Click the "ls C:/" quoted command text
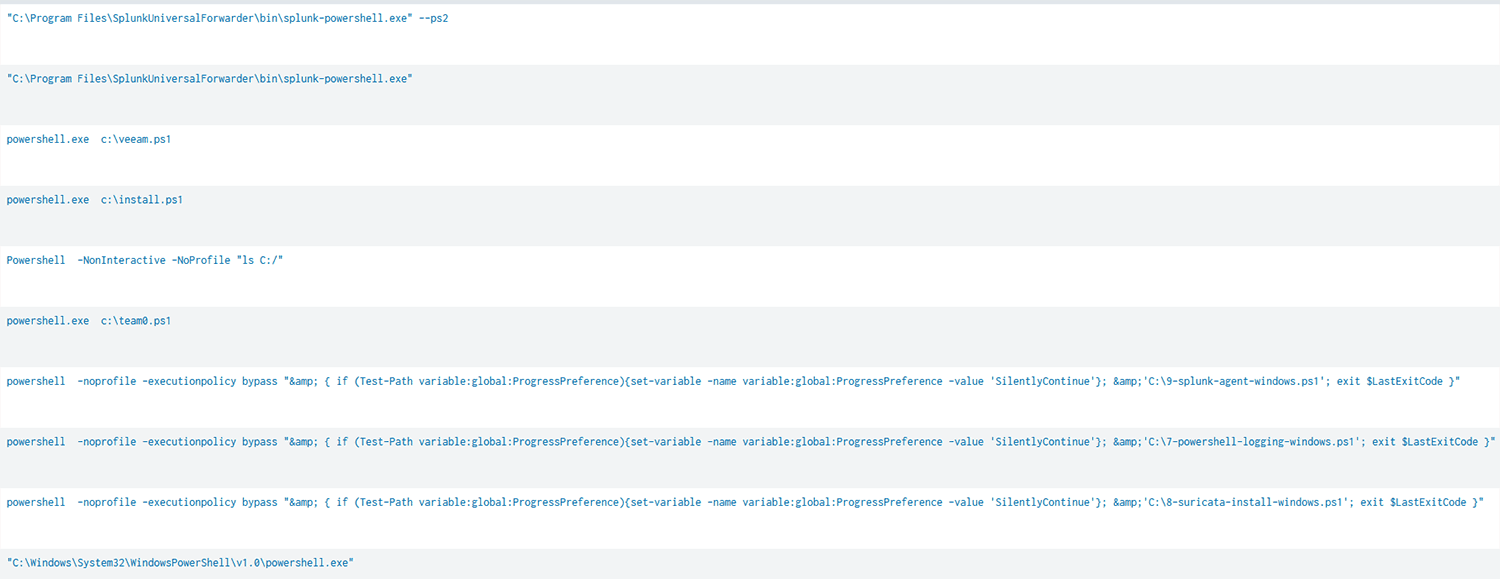Screen dimensions: 1500x579 257,261
